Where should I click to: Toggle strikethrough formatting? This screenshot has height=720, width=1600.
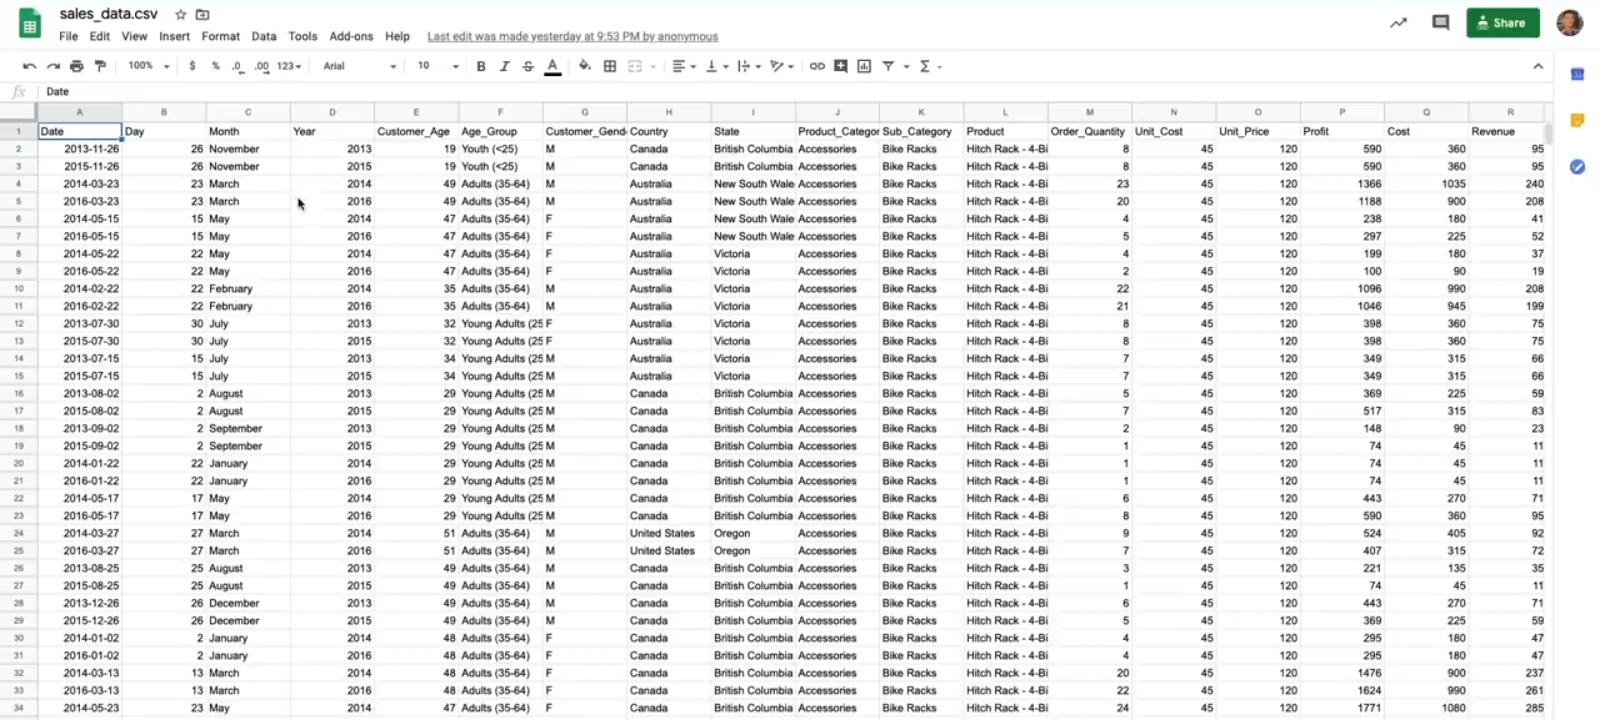pyautogui.click(x=528, y=66)
